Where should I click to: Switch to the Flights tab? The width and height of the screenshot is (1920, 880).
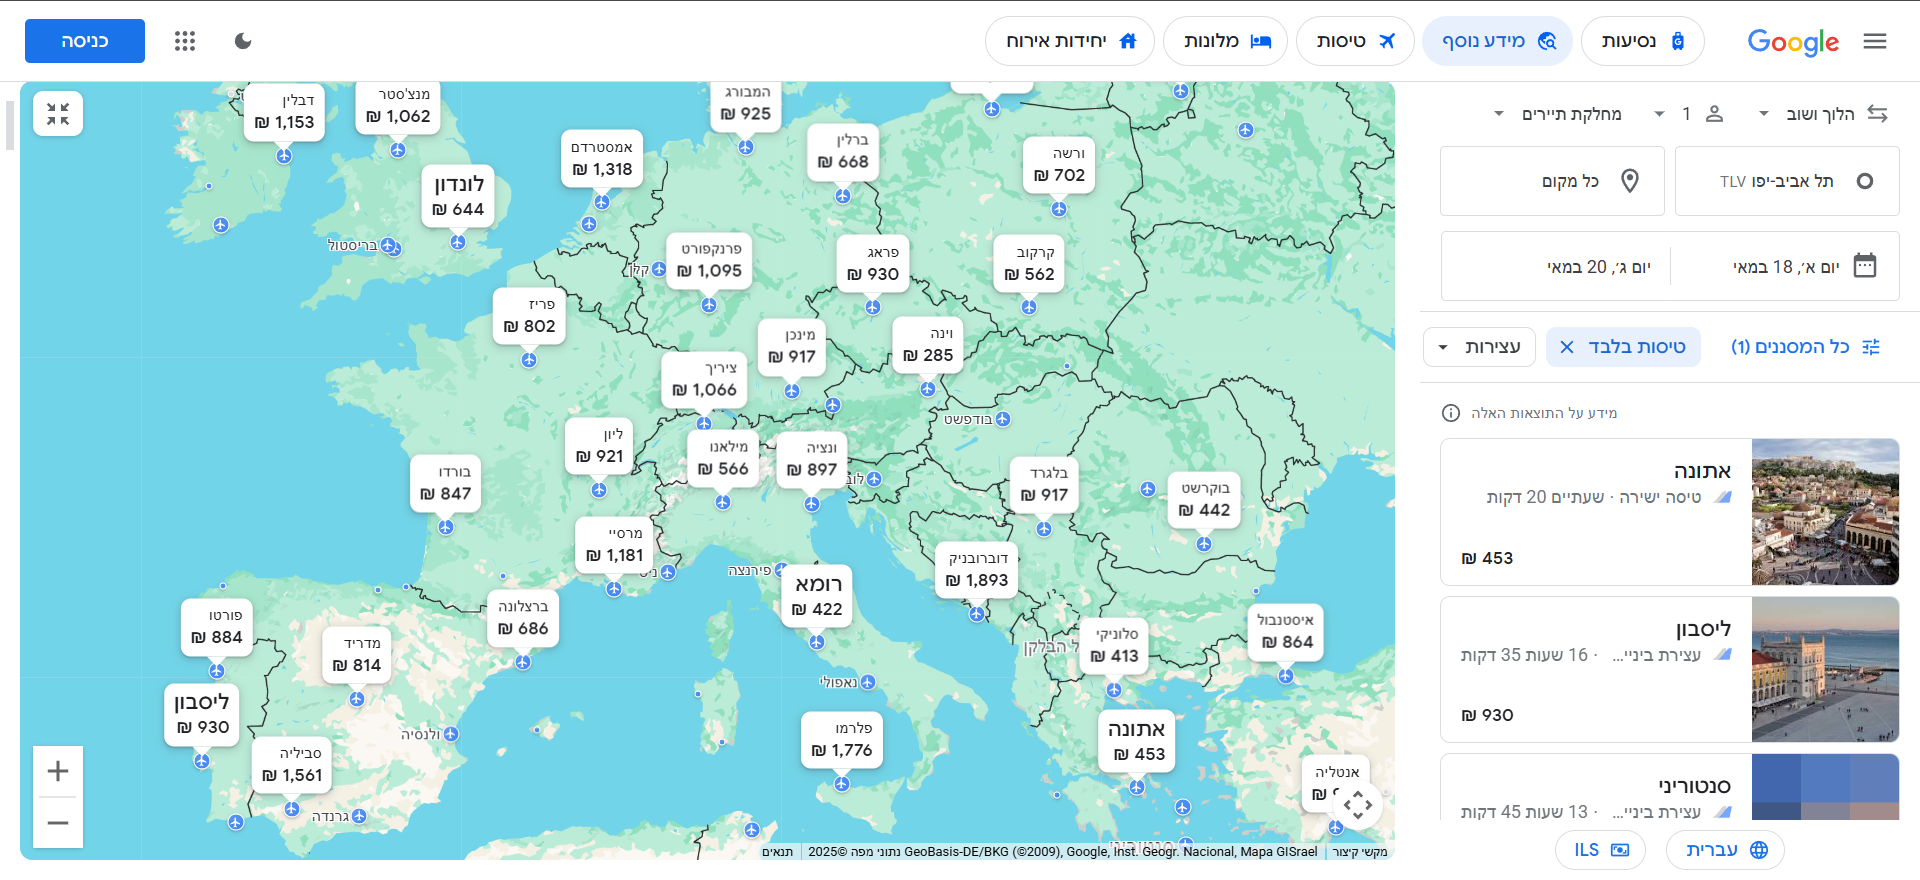click(x=1355, y=41)
